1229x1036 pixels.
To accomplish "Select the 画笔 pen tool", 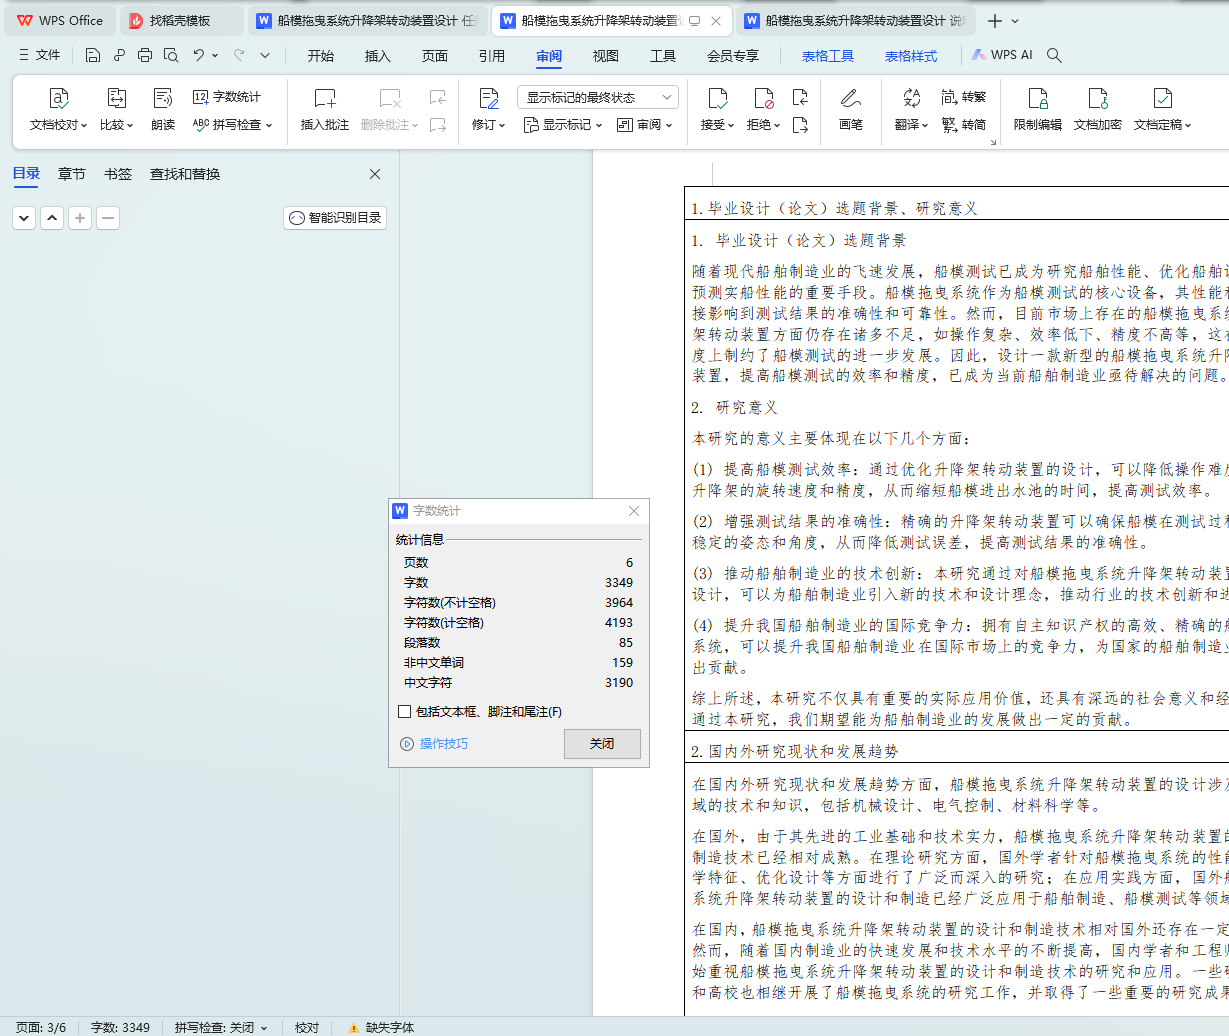I will pyautogui.click(x=851, y=110).
